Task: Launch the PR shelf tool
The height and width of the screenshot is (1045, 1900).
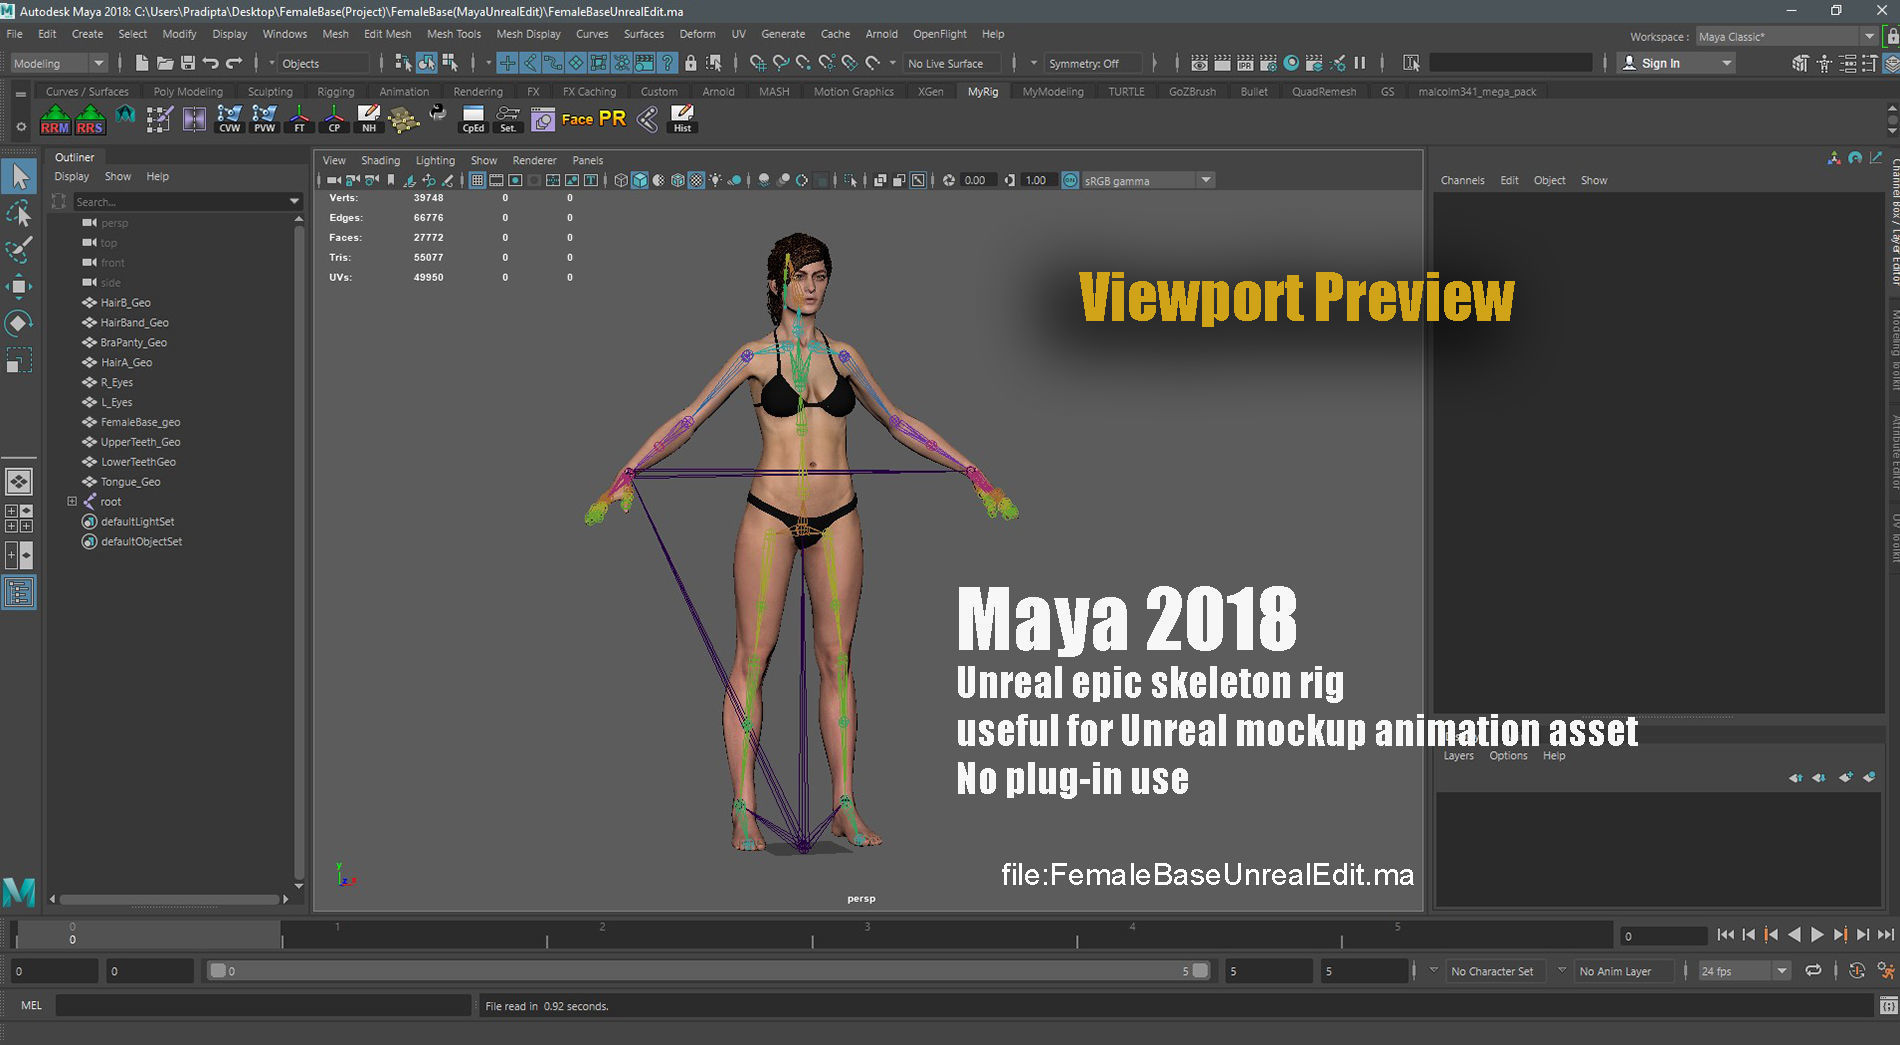Action: [x=612, y=119]
